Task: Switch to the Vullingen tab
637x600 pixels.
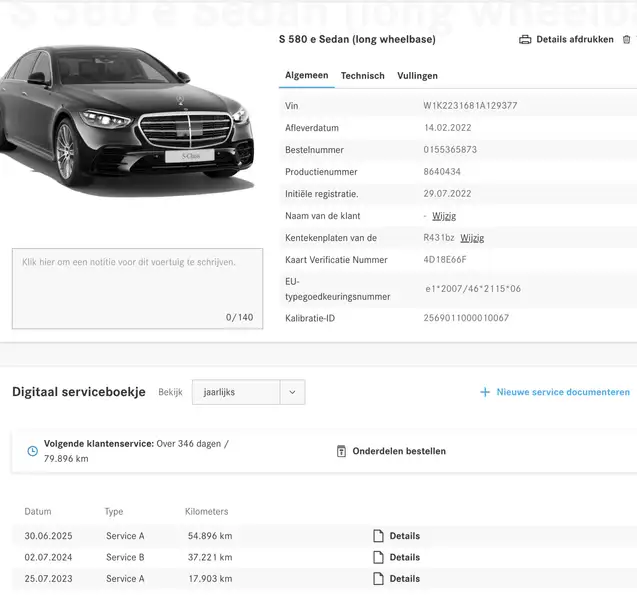Action: (417, 76)
